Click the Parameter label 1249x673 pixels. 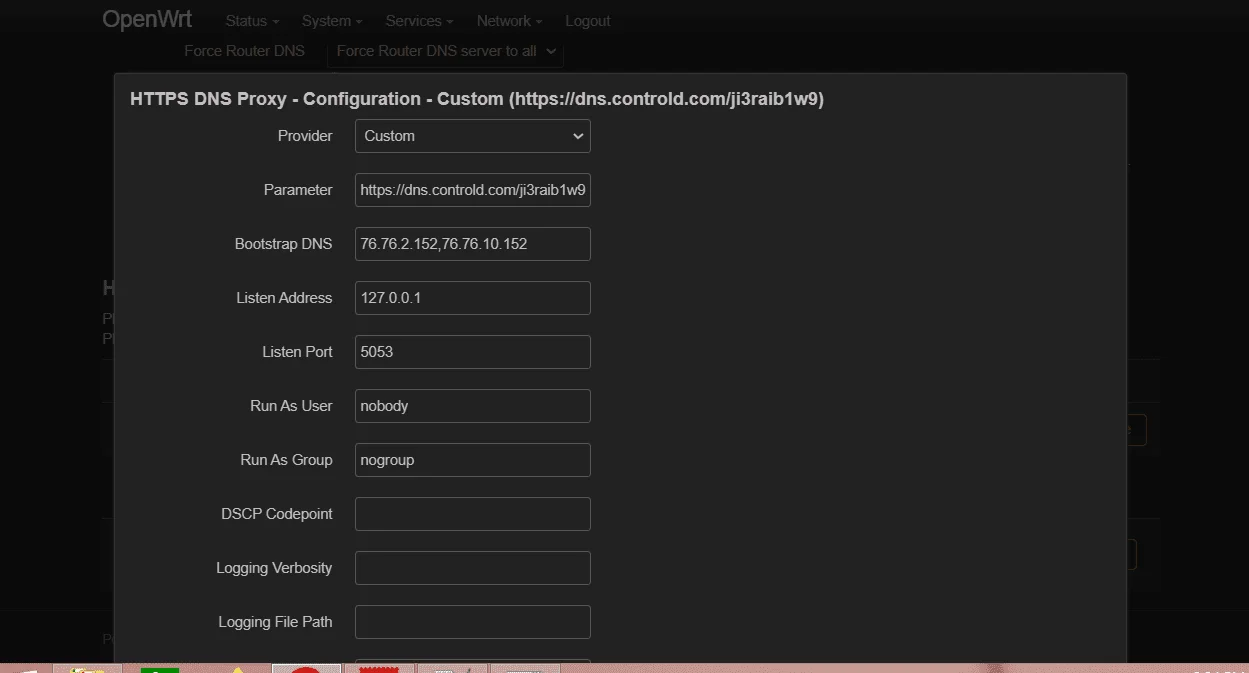298,190
